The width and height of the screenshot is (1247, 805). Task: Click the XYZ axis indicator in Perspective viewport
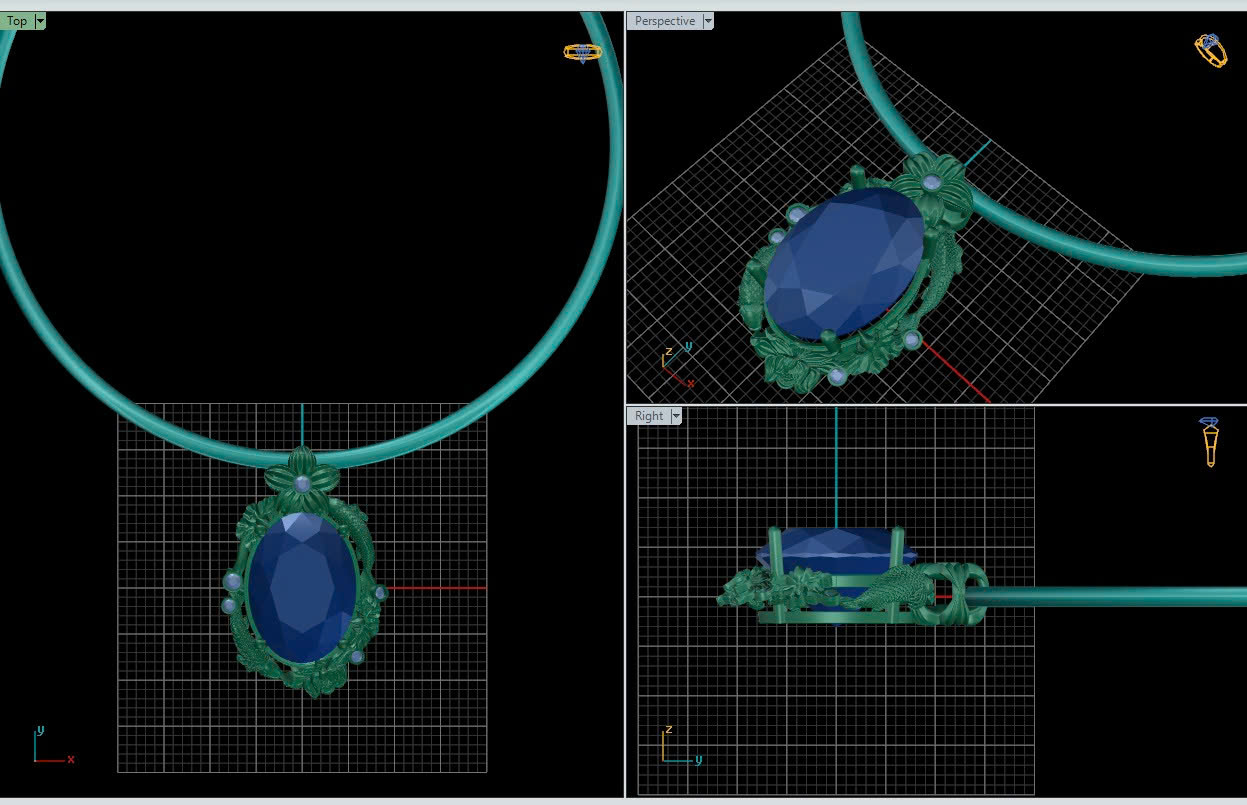pyautogui.click(x=677, y=365)
